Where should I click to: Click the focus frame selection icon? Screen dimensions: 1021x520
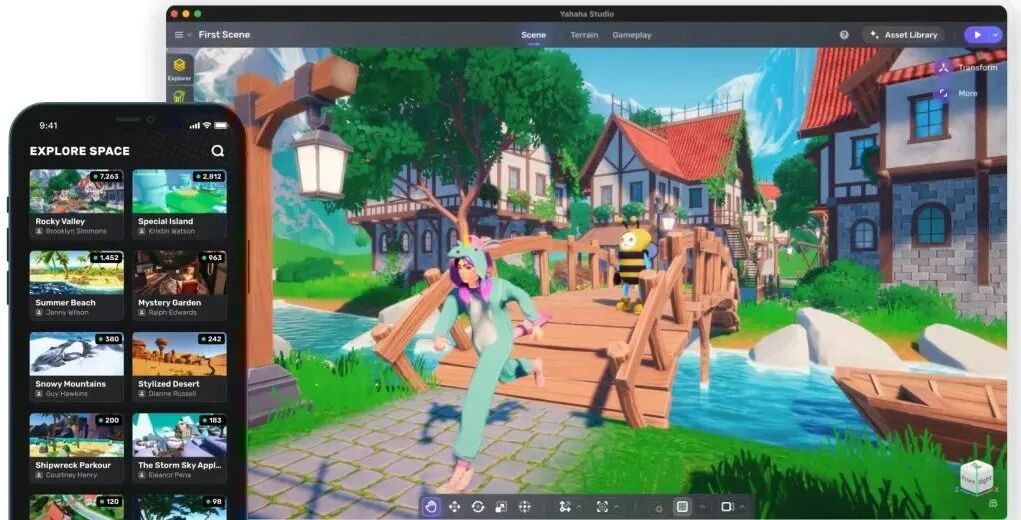click(x=602, y=506)
